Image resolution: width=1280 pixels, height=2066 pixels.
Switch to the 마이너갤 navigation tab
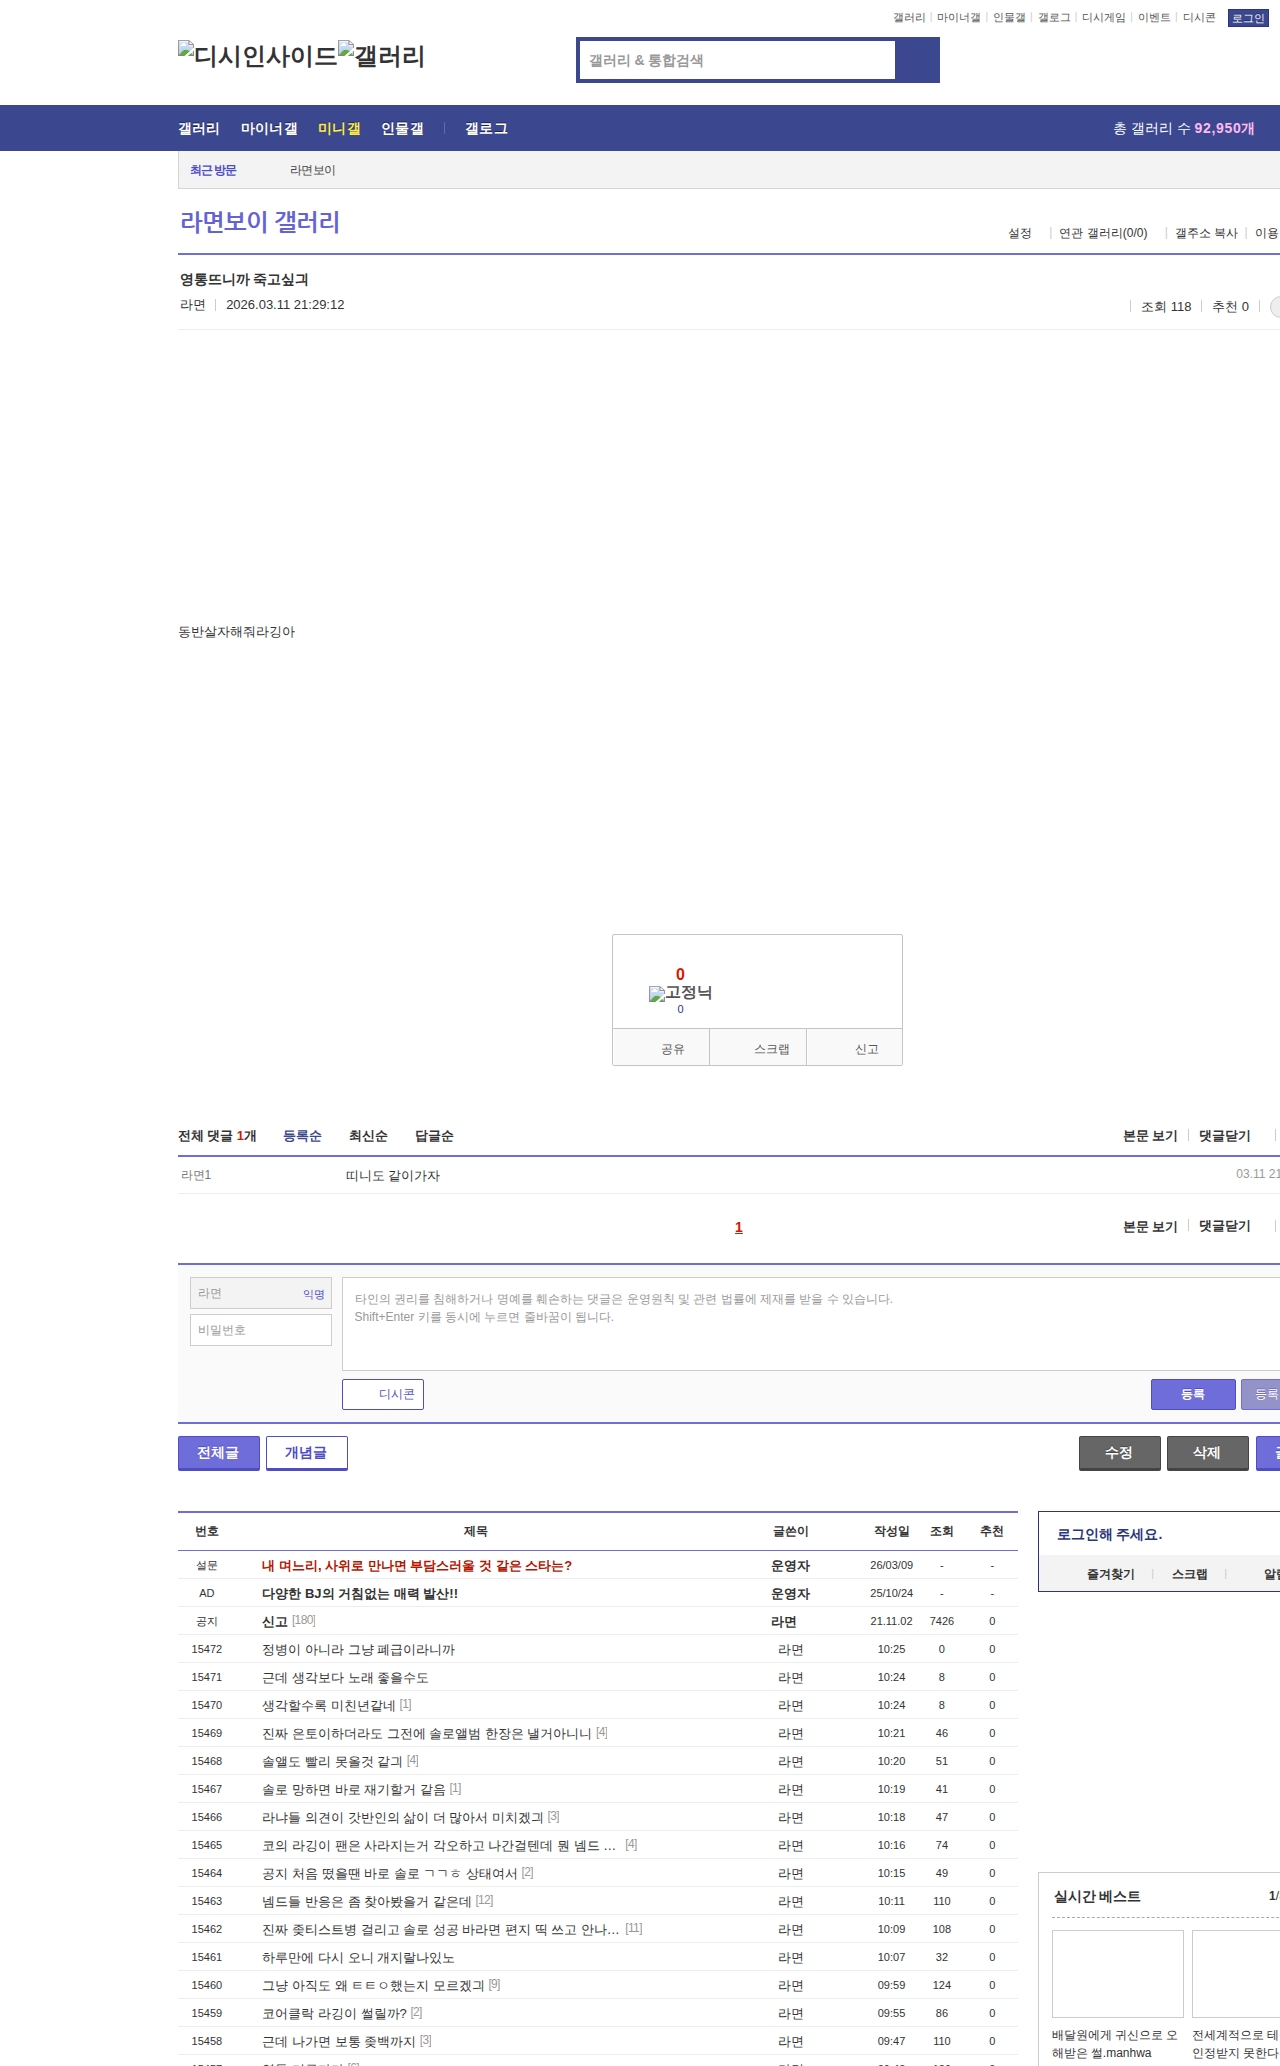(269, 129)
